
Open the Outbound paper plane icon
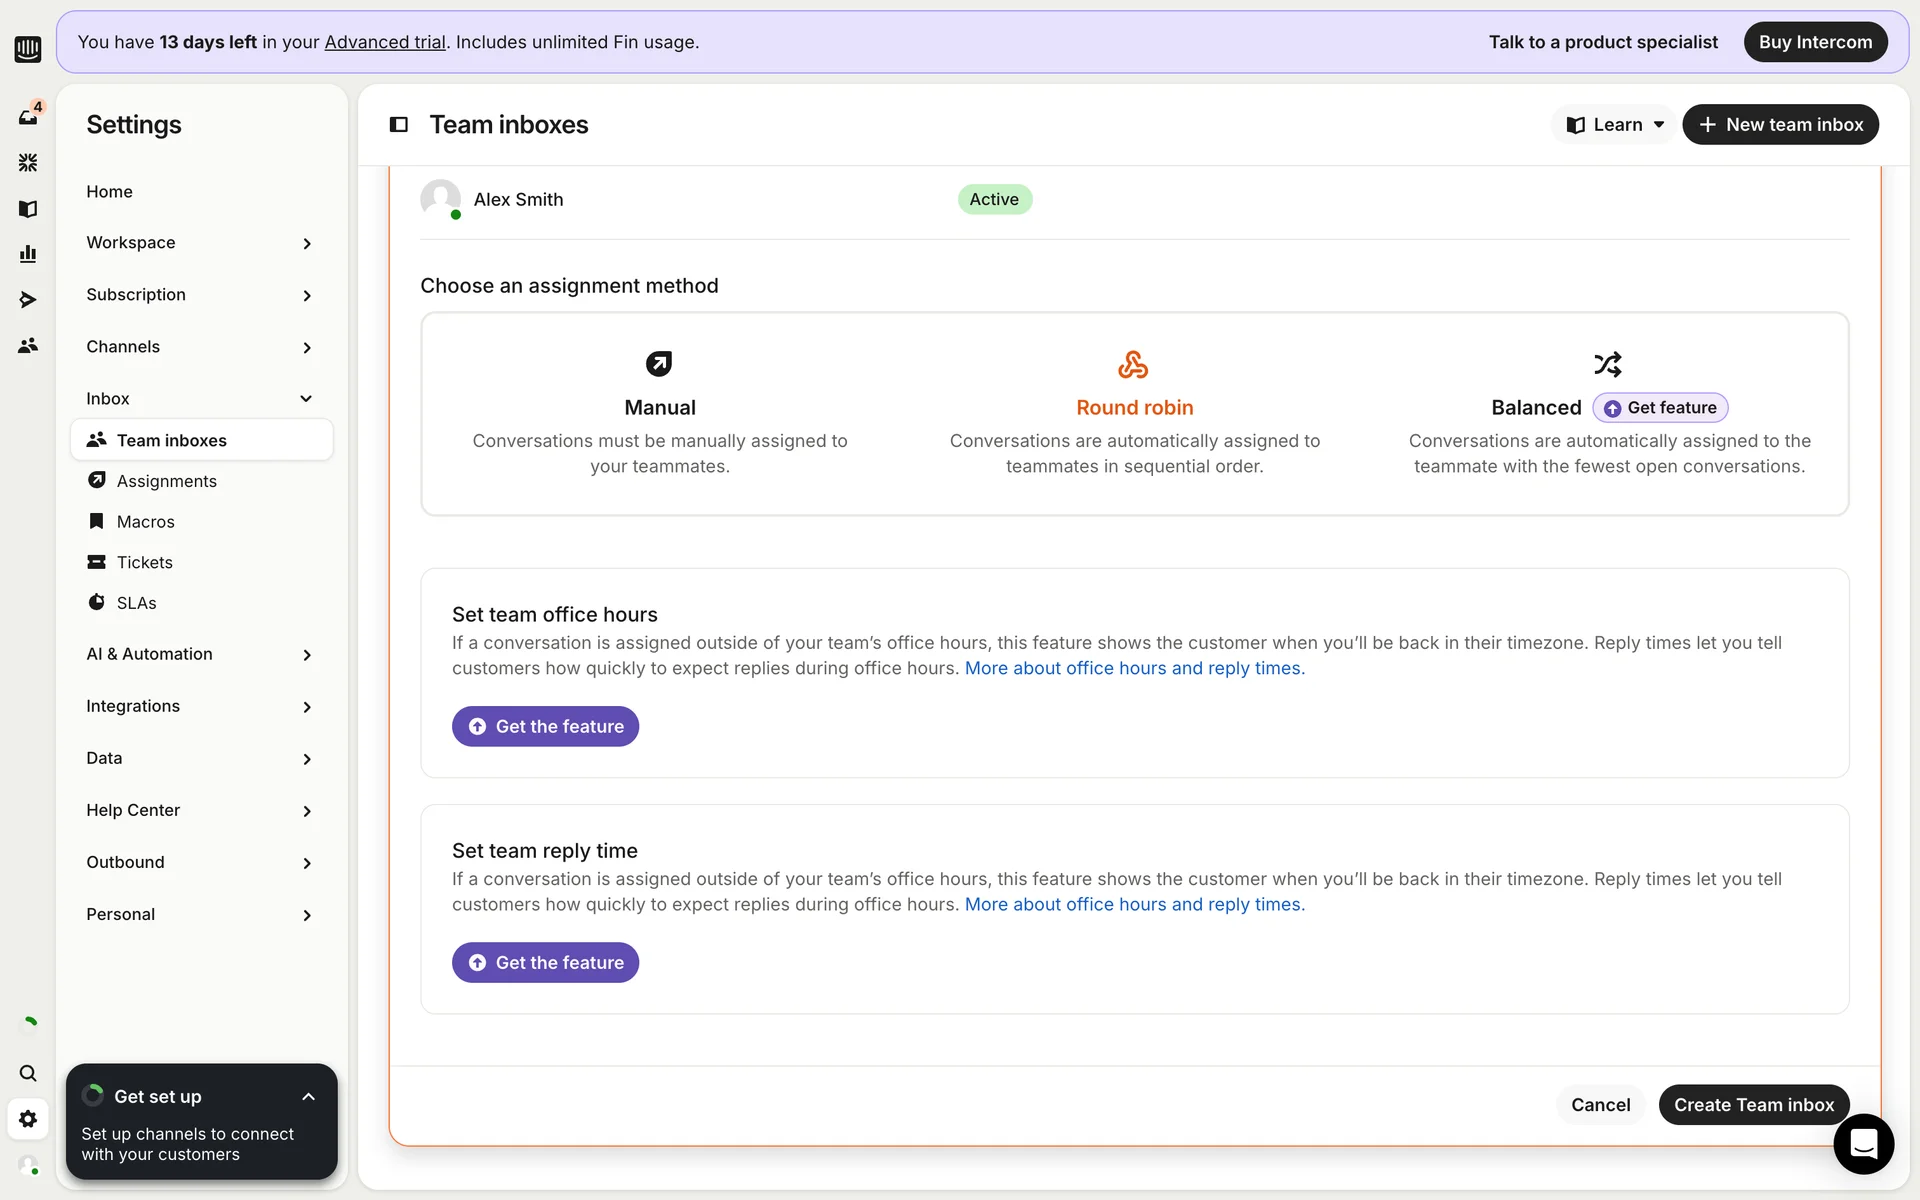pos(28,300)
